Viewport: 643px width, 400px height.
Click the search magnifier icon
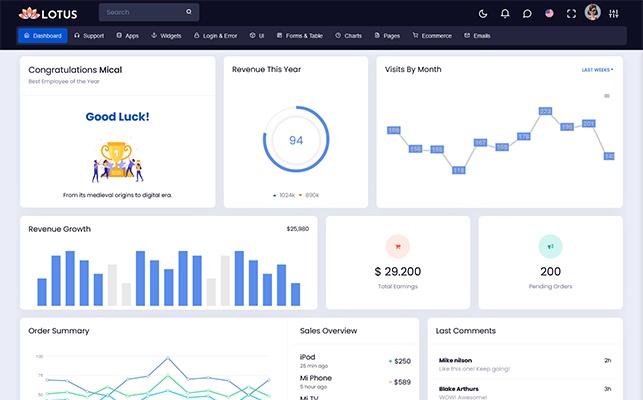[x=189, y=13]
